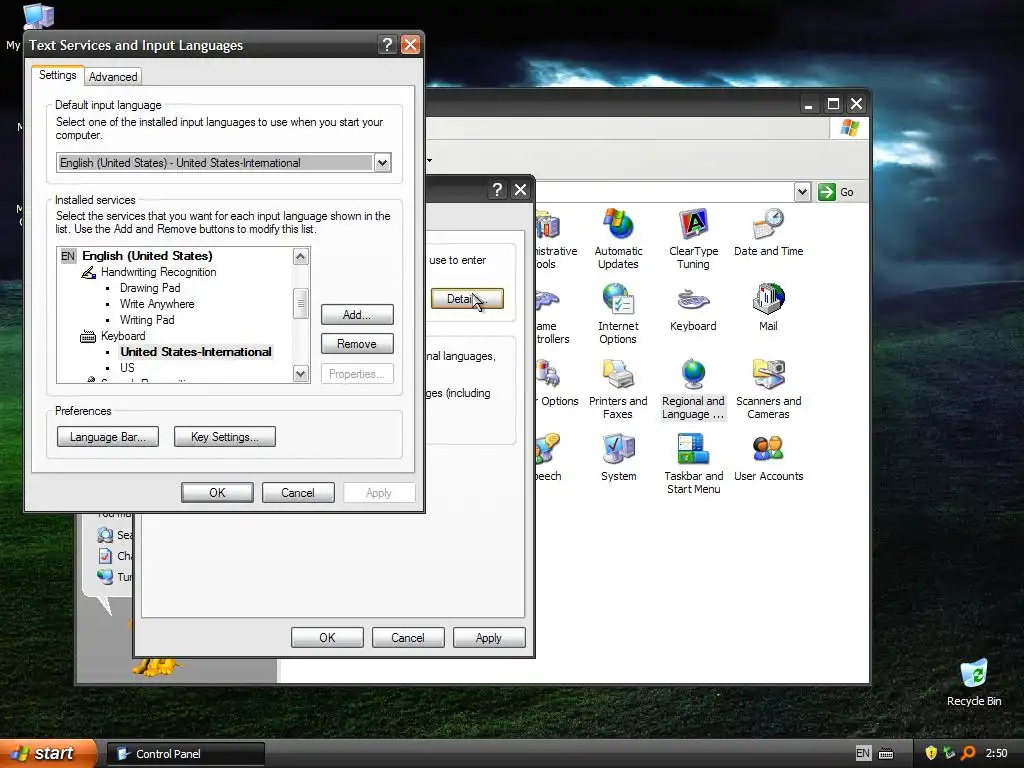The width and height of the screenshot is (1024, 768).
Task: Open System control panel icon
Action: coord(618,457)
